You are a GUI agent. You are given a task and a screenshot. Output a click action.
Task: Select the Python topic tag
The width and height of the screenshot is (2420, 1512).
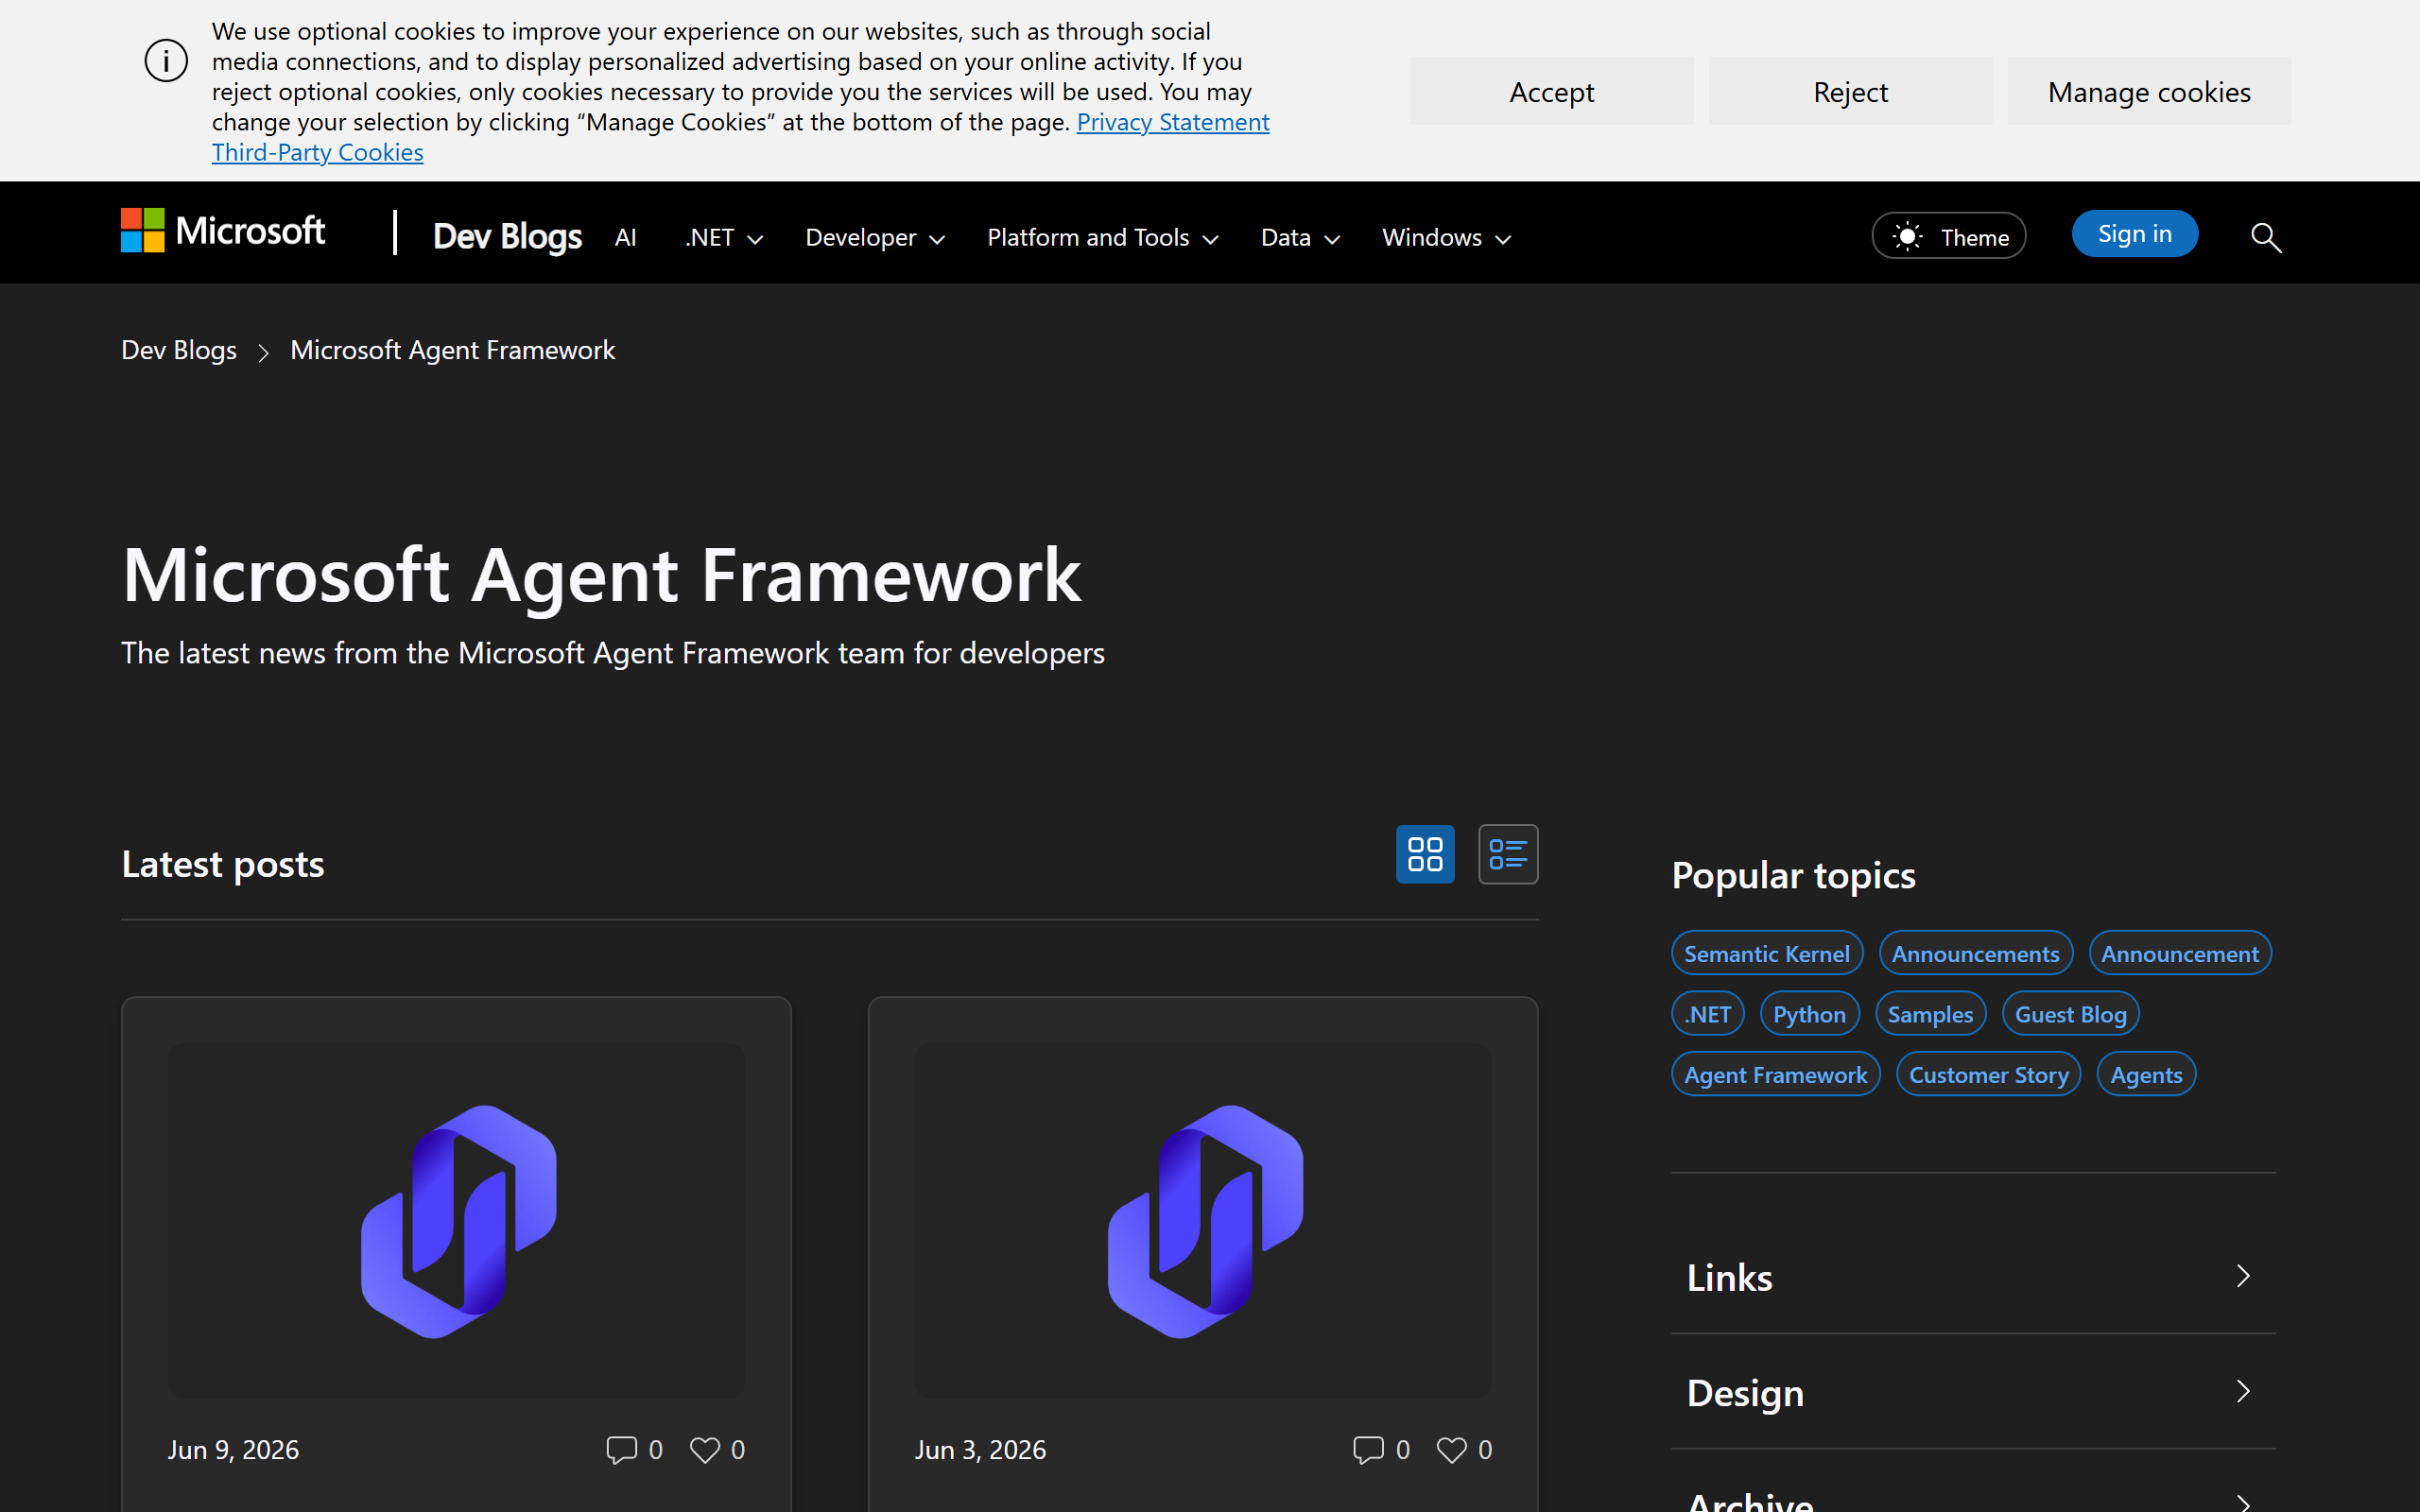point(1809,1014)
